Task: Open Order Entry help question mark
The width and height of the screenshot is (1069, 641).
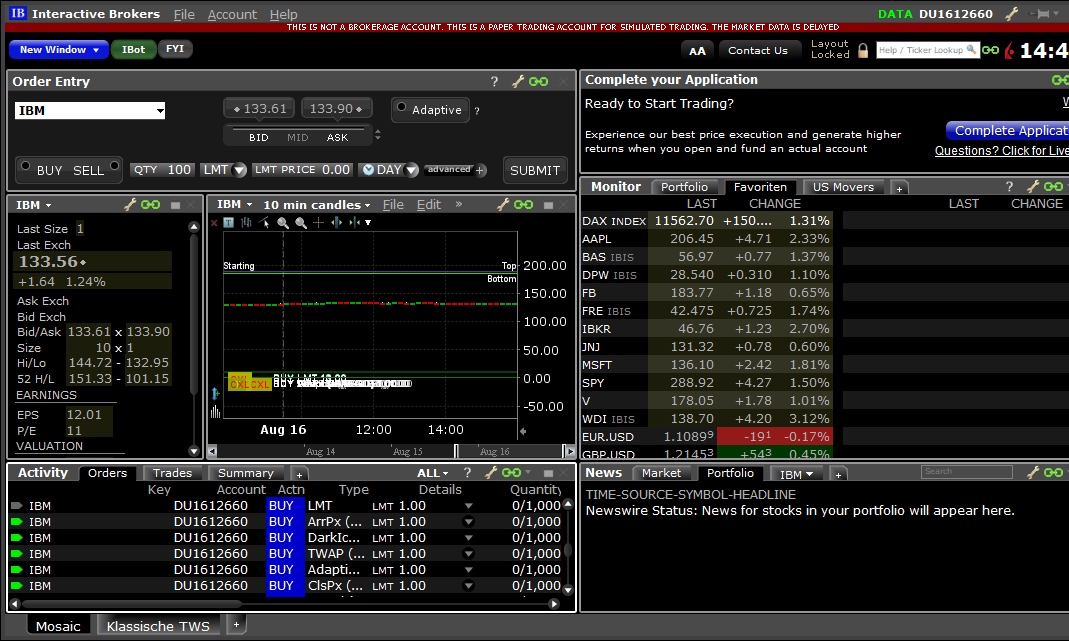Action: point(494,81)
